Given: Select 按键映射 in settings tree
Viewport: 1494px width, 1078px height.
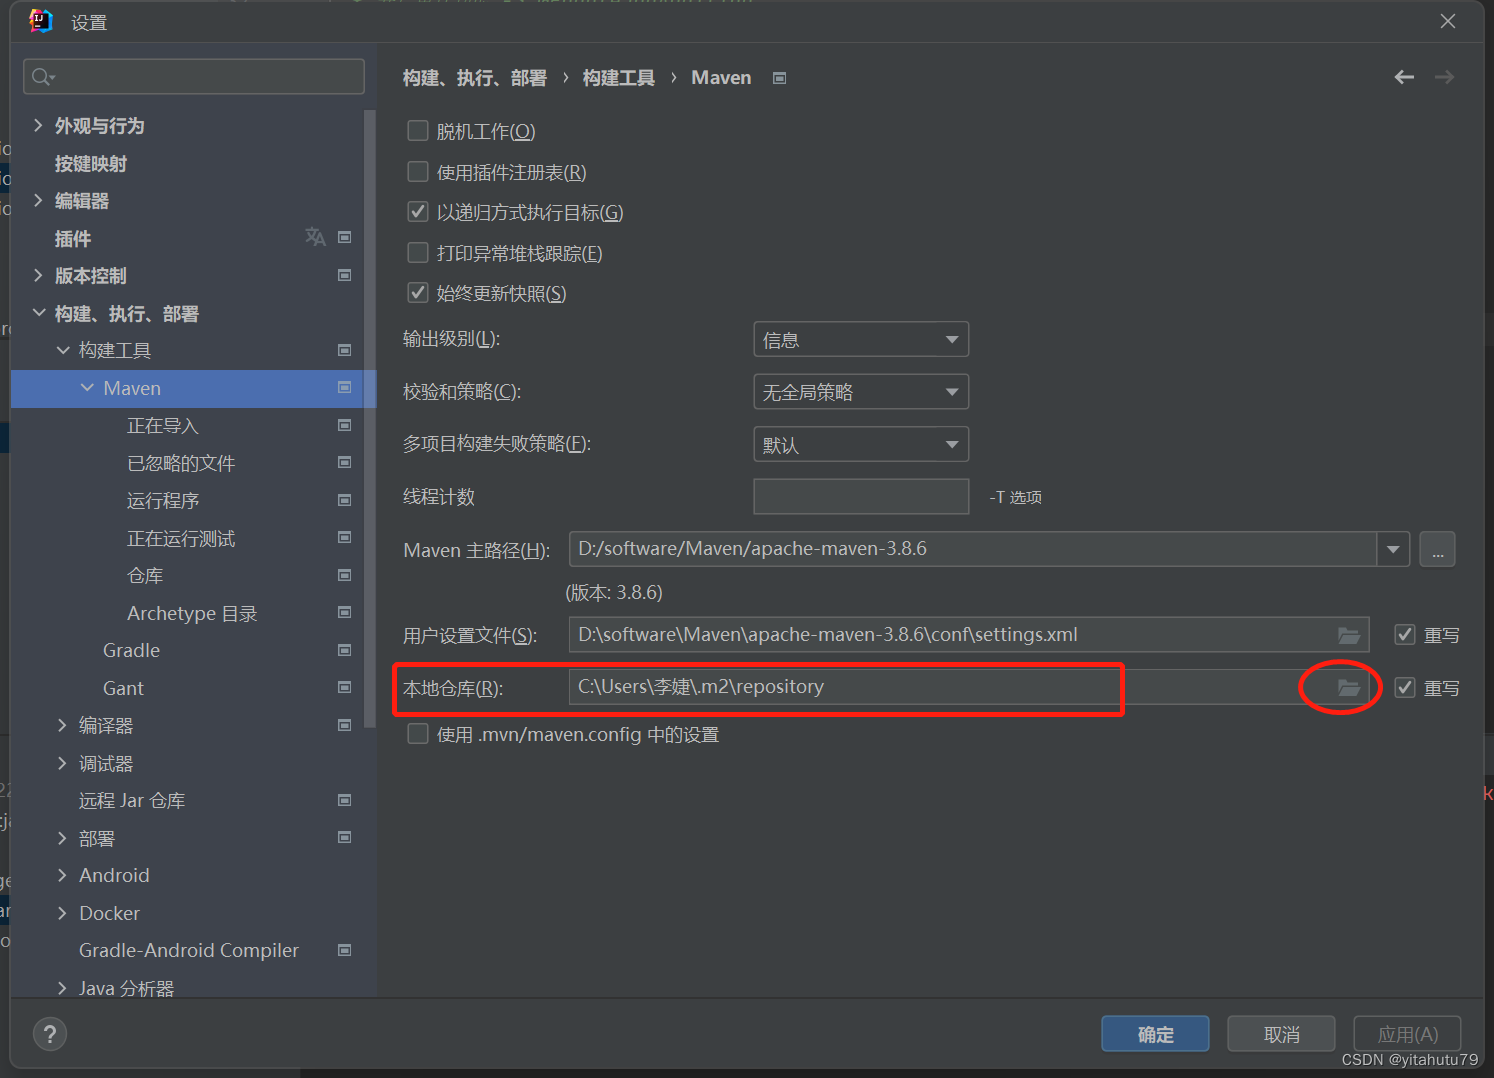Looking at the screenshot, I should pyautogui.click(x=91, y=163).
